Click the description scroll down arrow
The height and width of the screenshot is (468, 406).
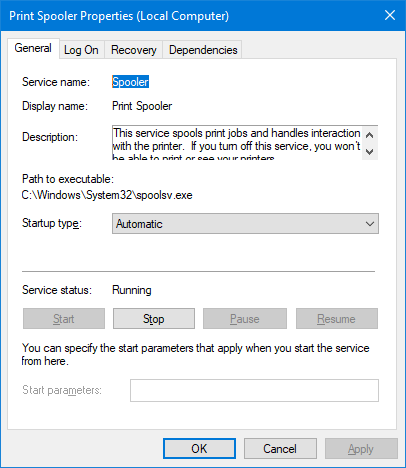tap(369, 151)
